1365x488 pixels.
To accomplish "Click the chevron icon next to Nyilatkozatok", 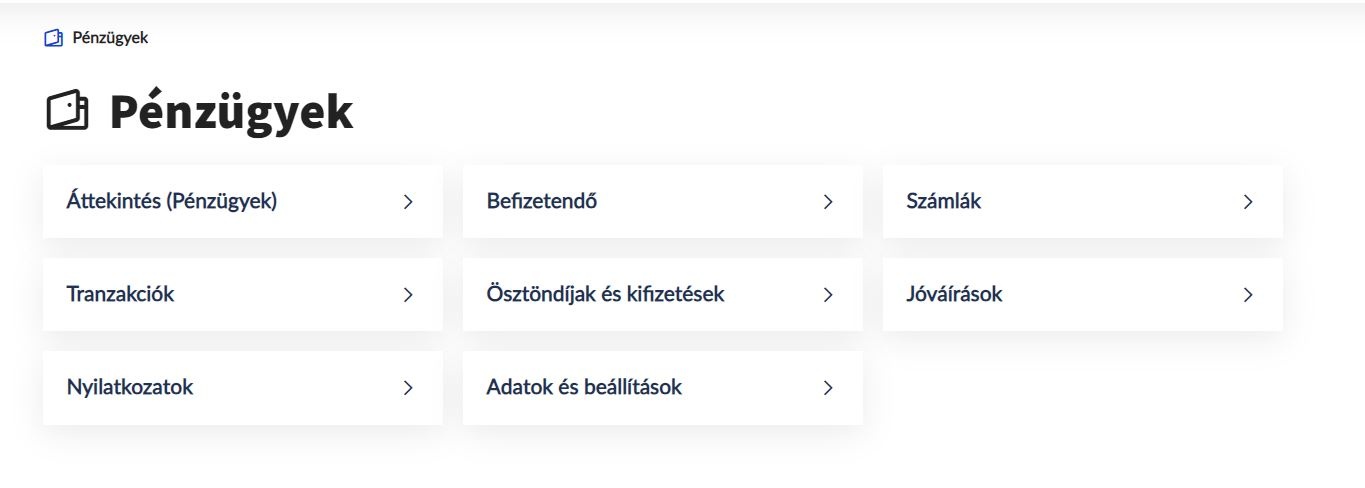I will pyautogui.click(x=408, y=388).
